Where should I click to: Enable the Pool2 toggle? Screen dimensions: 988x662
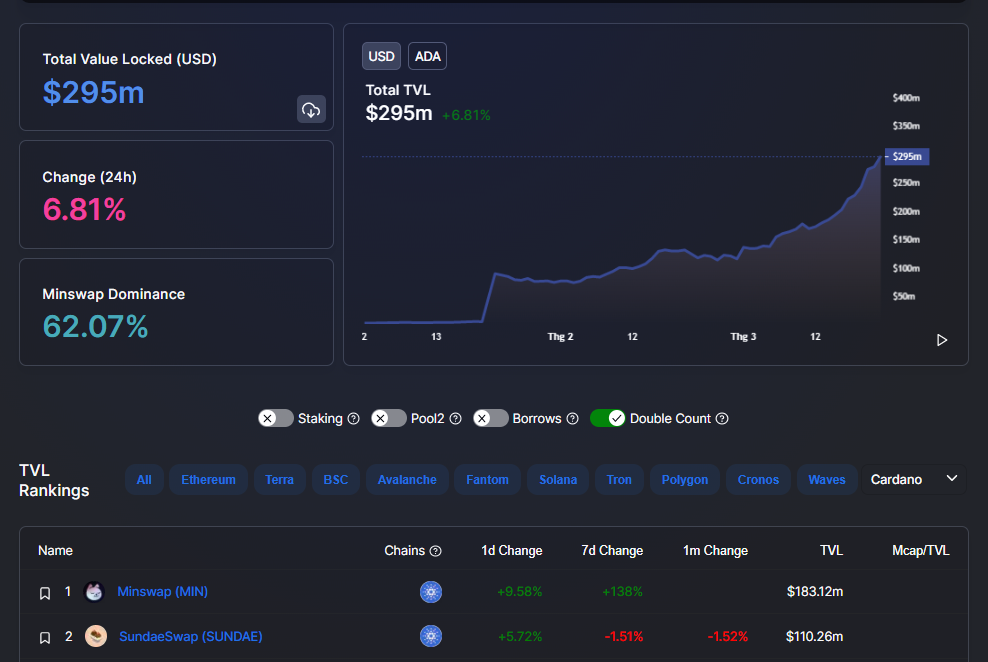tap(388, 418)
